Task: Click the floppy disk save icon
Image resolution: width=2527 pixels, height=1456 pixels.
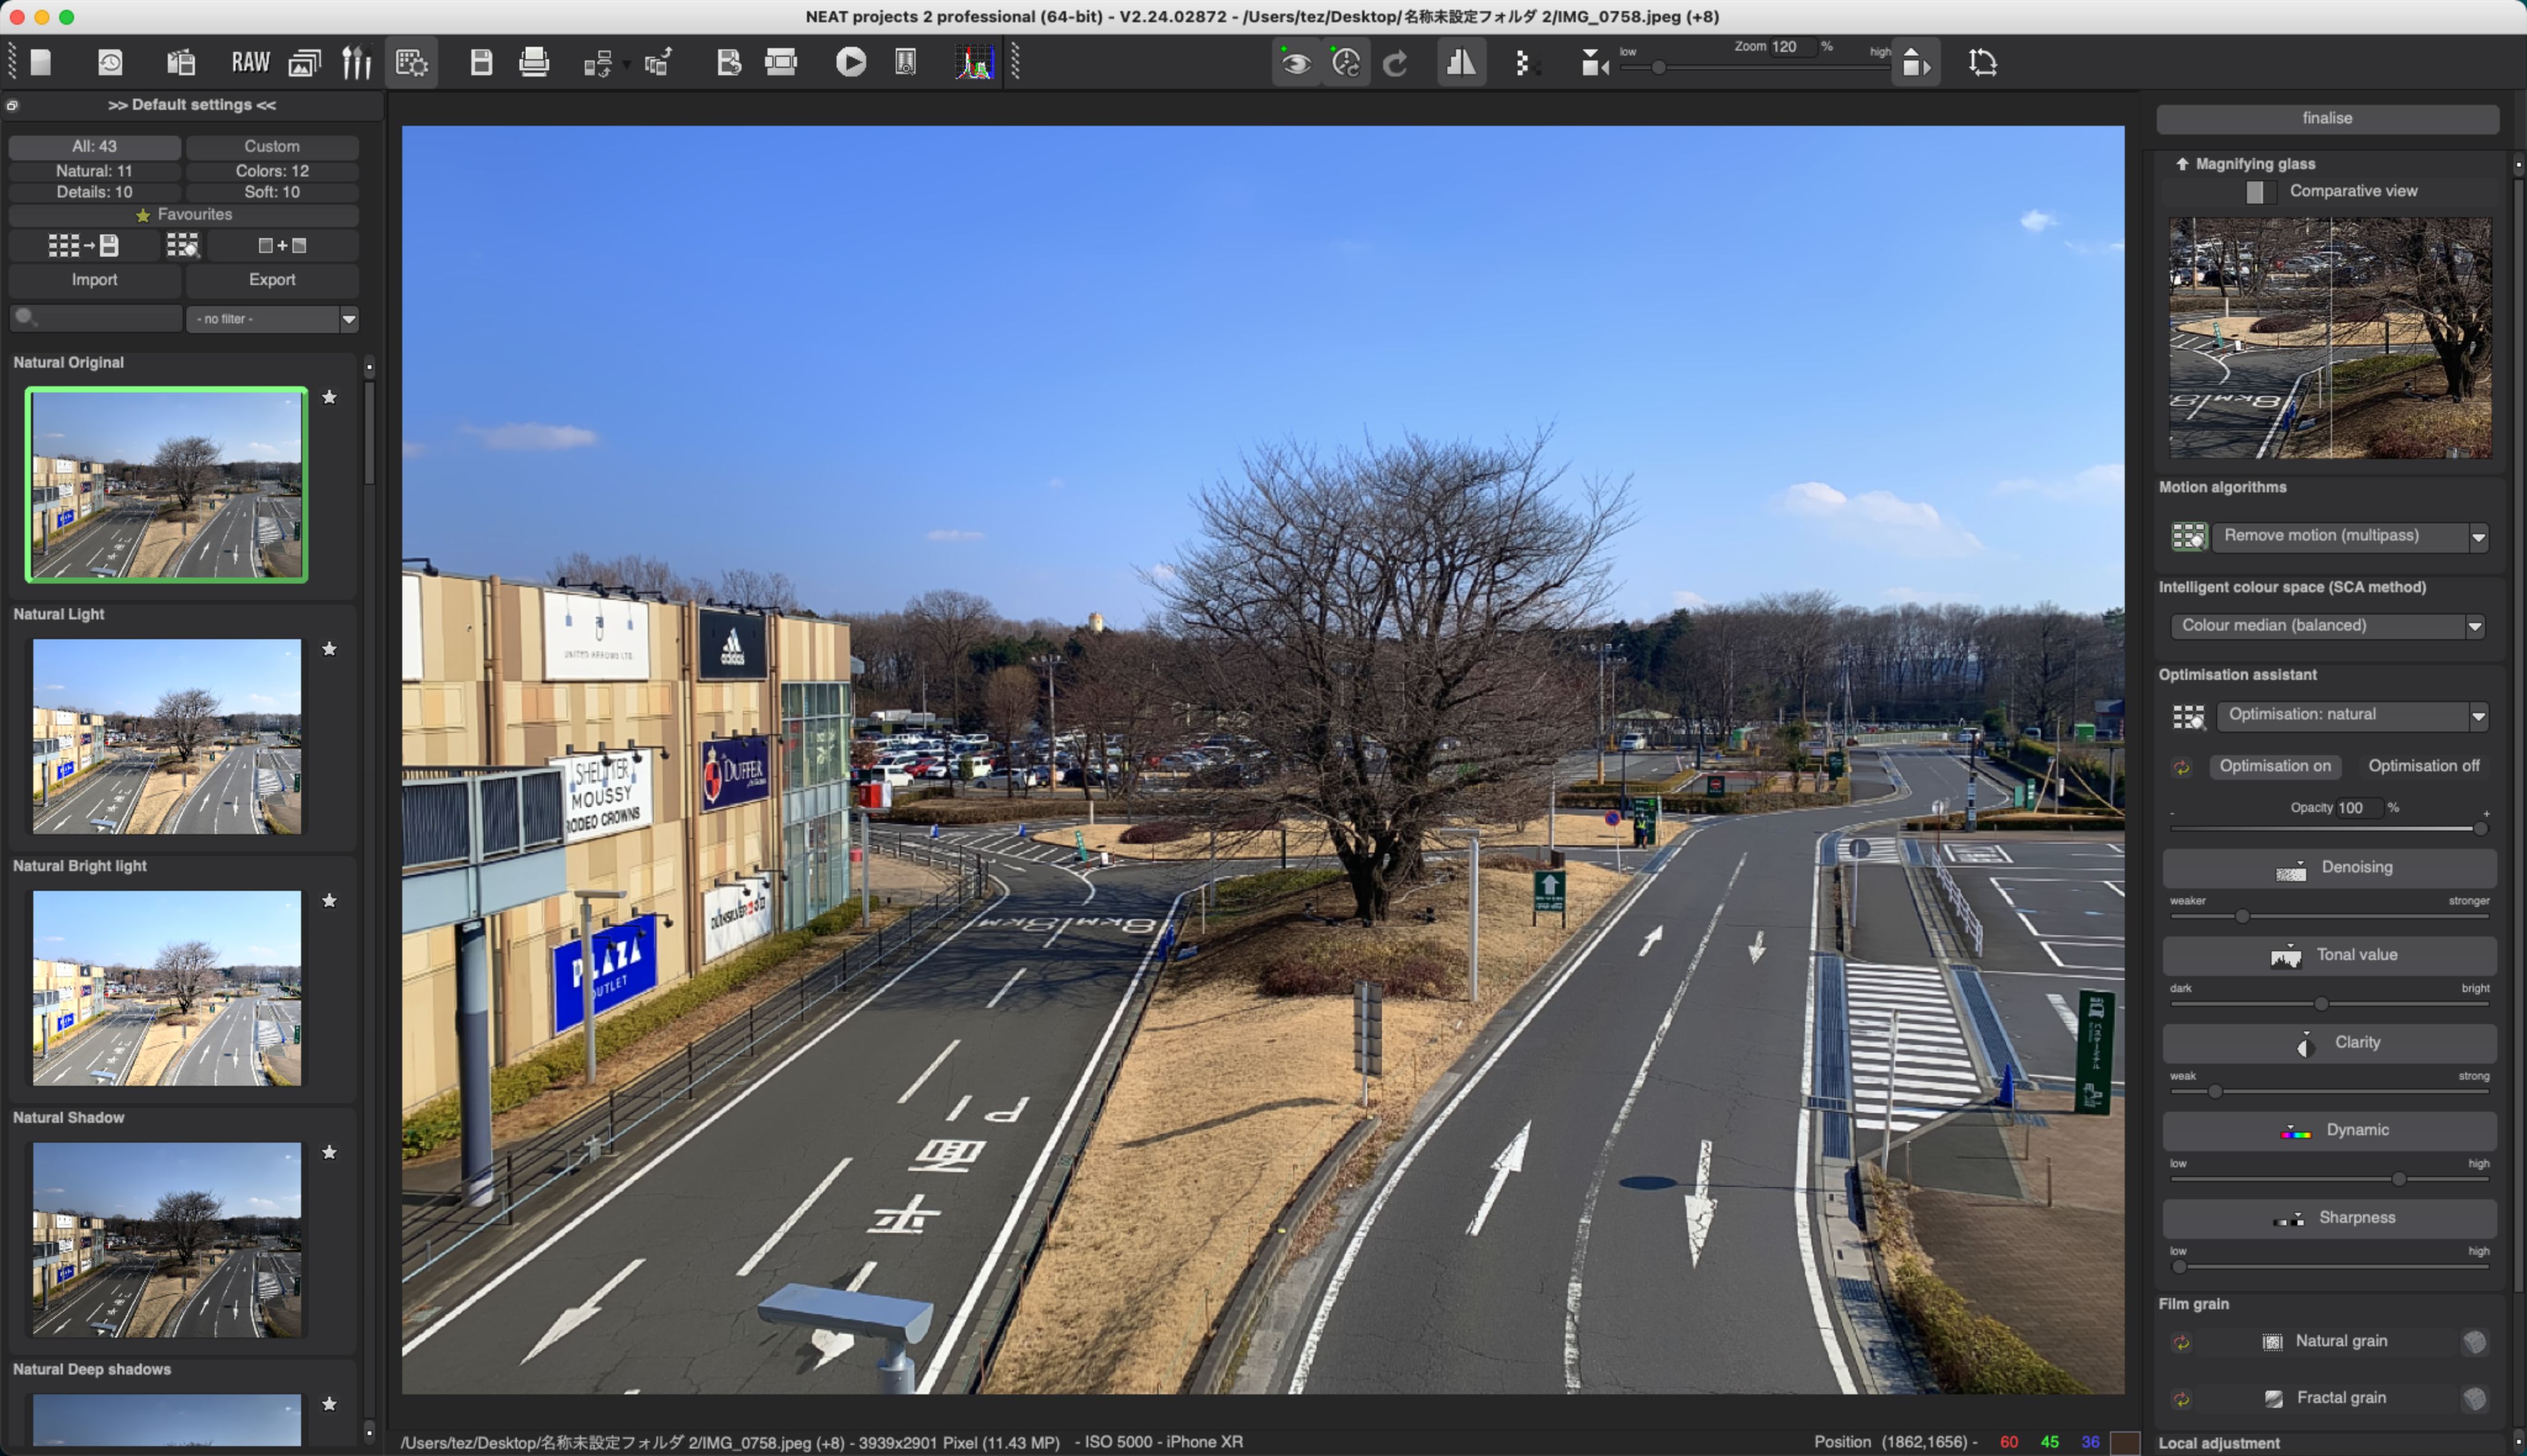Action: pos(481,63)
